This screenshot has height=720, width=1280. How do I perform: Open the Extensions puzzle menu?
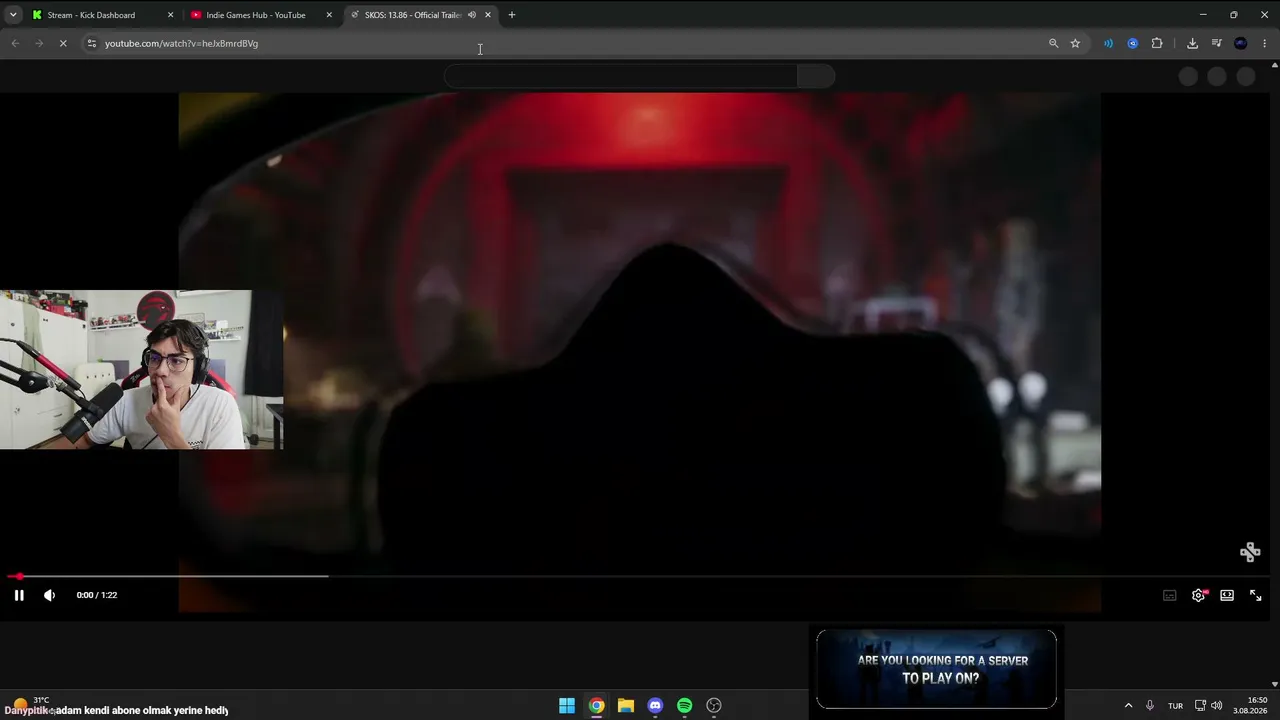click(x=1157, y=43)
